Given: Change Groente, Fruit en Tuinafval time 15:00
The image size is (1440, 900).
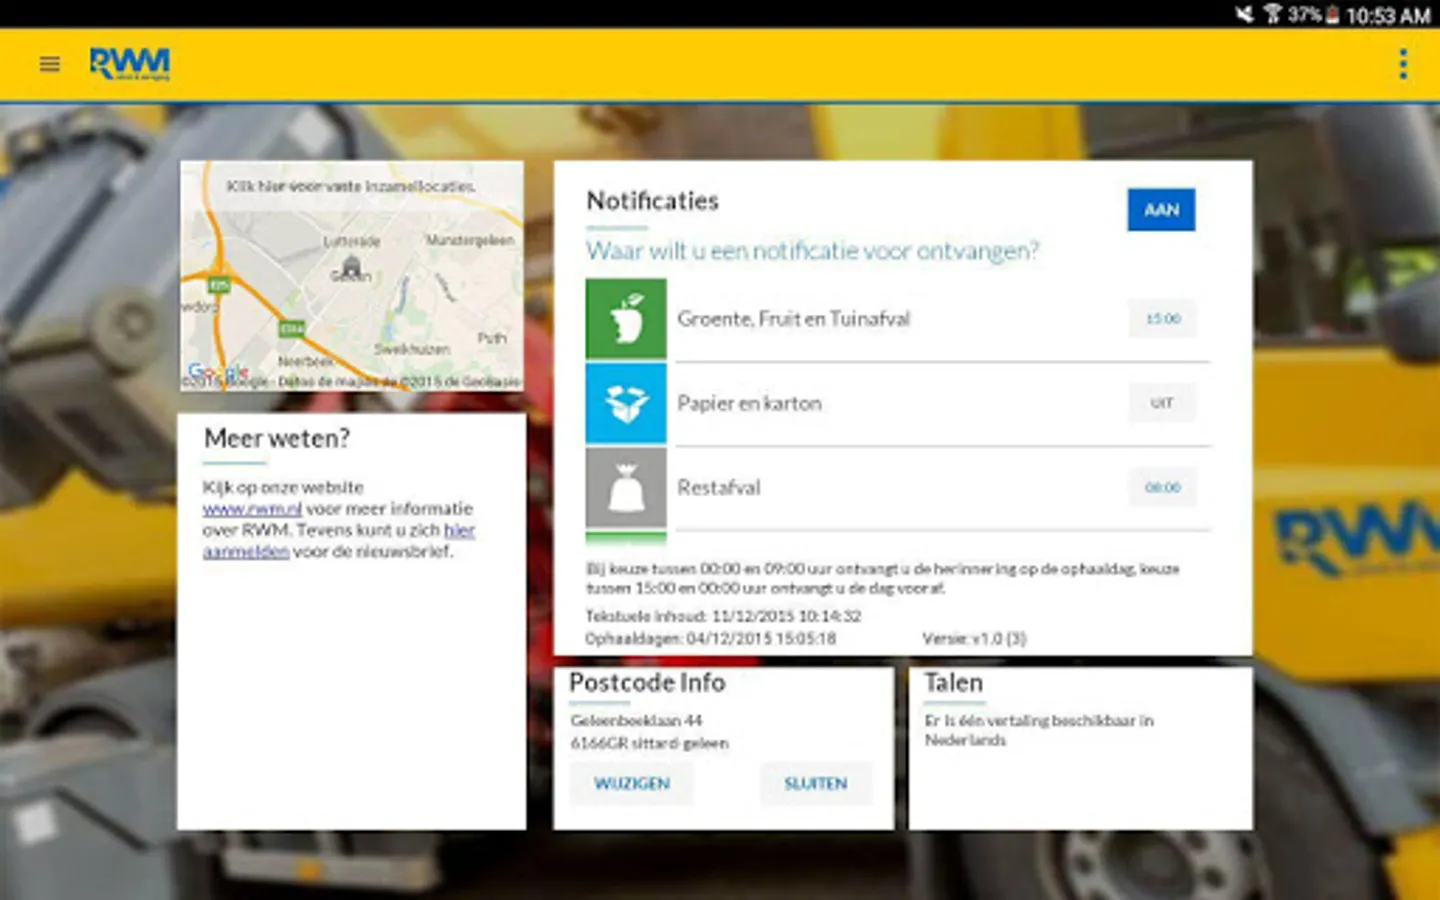Looking at the screenshot, I should coord(1162,319).
